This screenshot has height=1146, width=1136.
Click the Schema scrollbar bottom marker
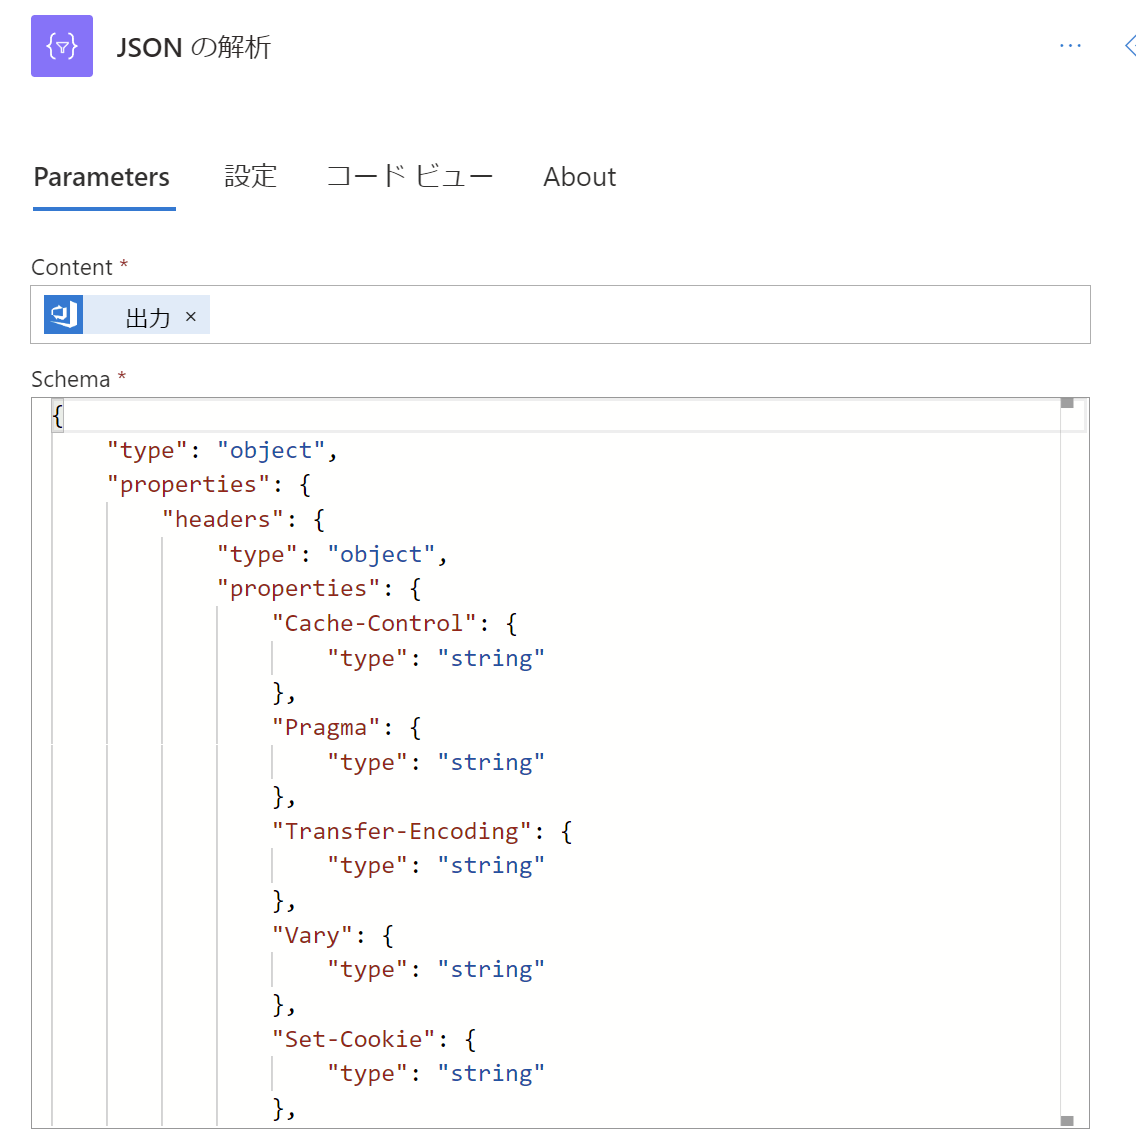(1067, 1120)
